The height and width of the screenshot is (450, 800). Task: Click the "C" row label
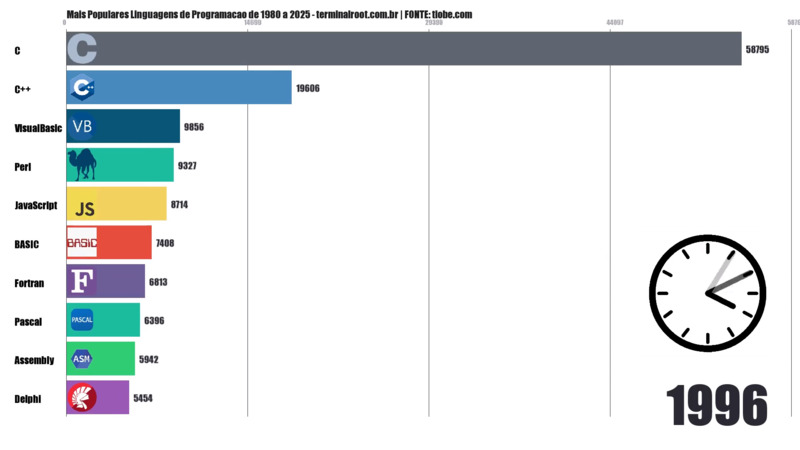pyautogui.click(x=17, y=51)
